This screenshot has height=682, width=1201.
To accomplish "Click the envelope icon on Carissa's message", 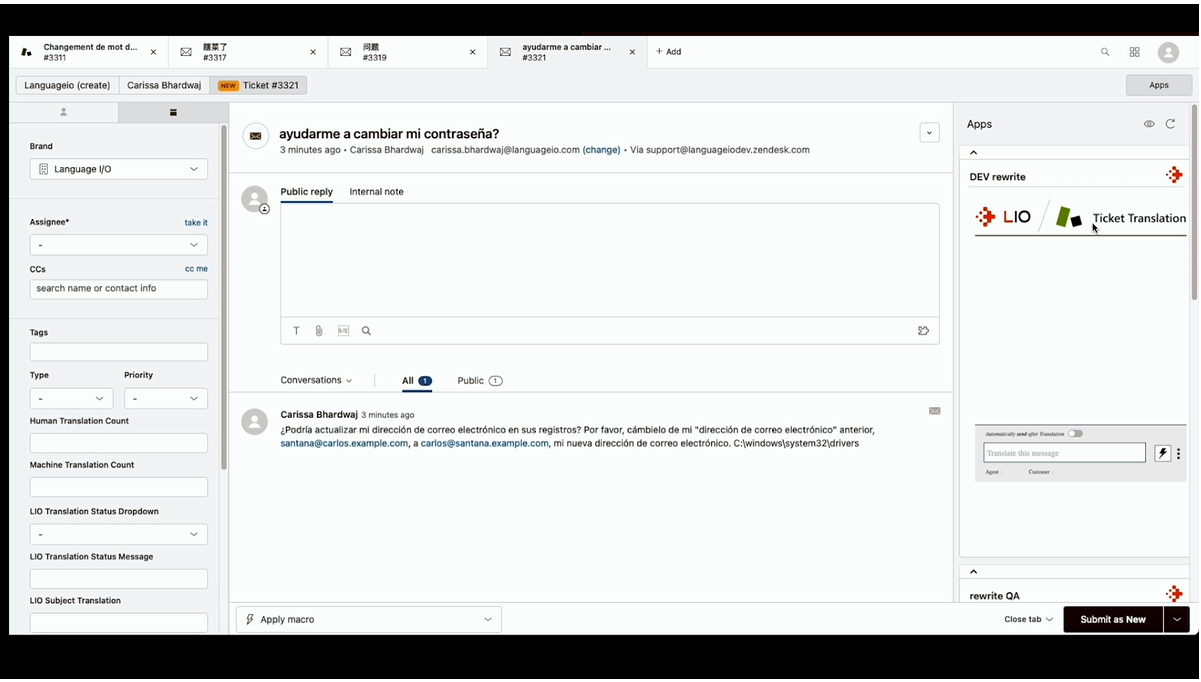I will point(934,411).
